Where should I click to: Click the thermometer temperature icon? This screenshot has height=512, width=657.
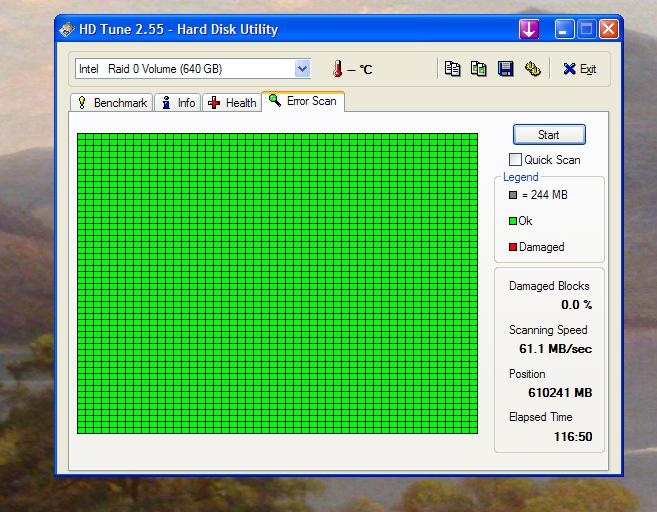click(x=337, y=69)
